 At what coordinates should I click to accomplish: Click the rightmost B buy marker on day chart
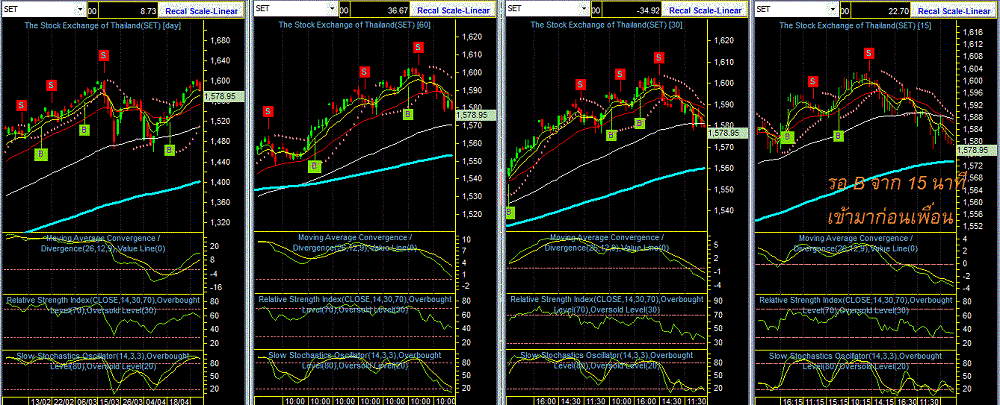[170, 150]
